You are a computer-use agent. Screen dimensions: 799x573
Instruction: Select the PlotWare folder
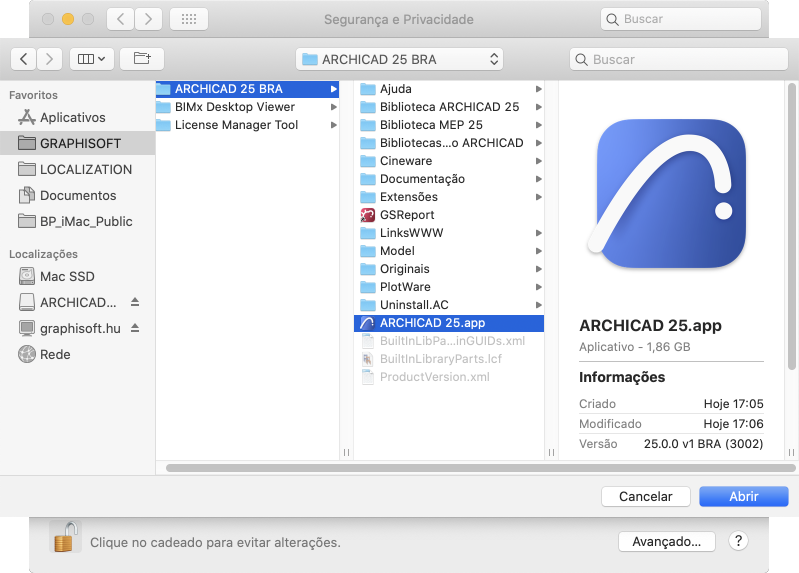click(448, 287)
